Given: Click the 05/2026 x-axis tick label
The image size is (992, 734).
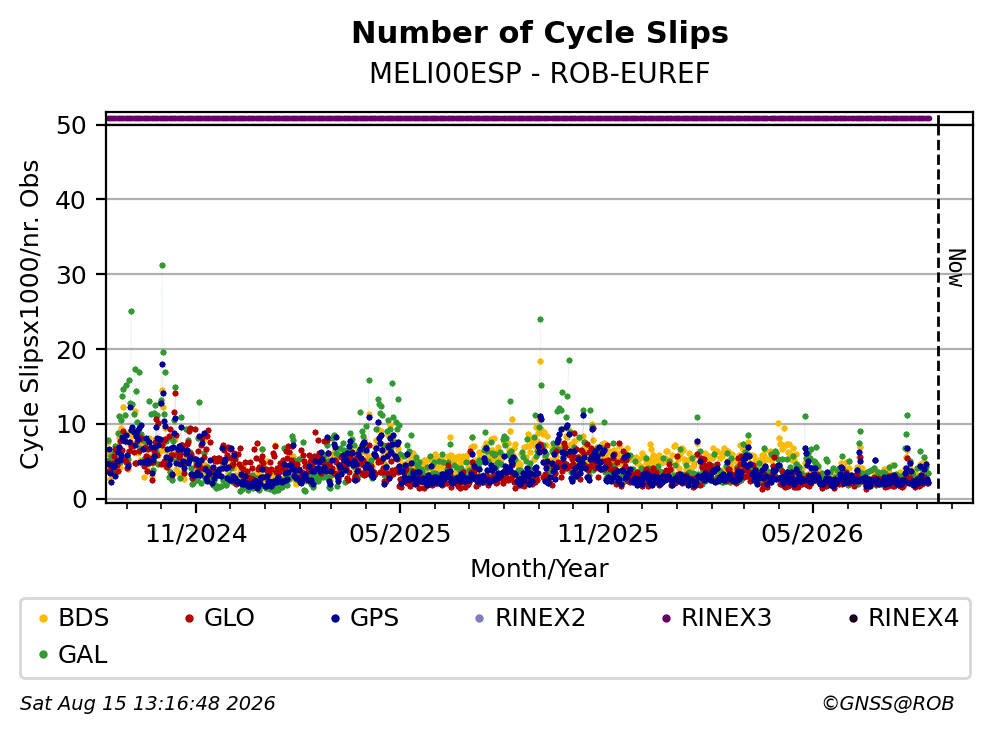Looking at the screenshot, I should [812, 534].
